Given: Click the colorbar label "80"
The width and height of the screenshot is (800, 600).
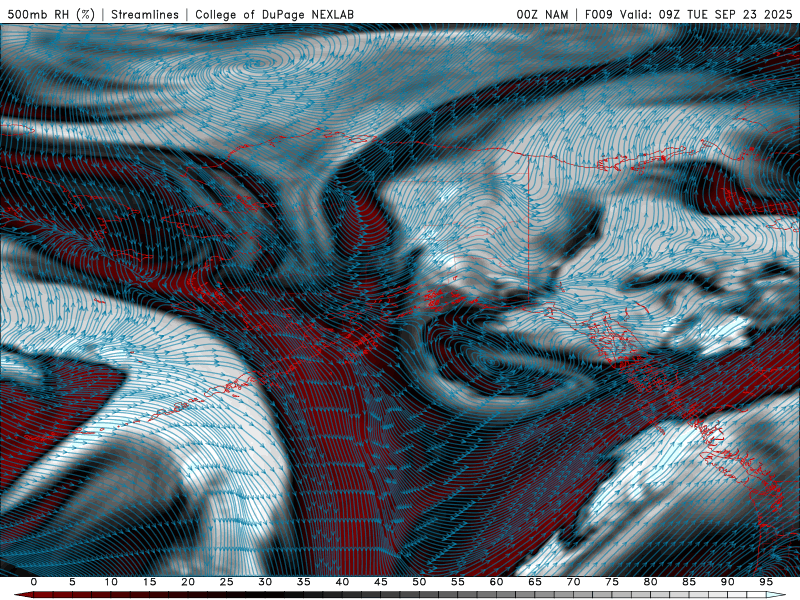Looking at the screenshot, I should [651, 582].
